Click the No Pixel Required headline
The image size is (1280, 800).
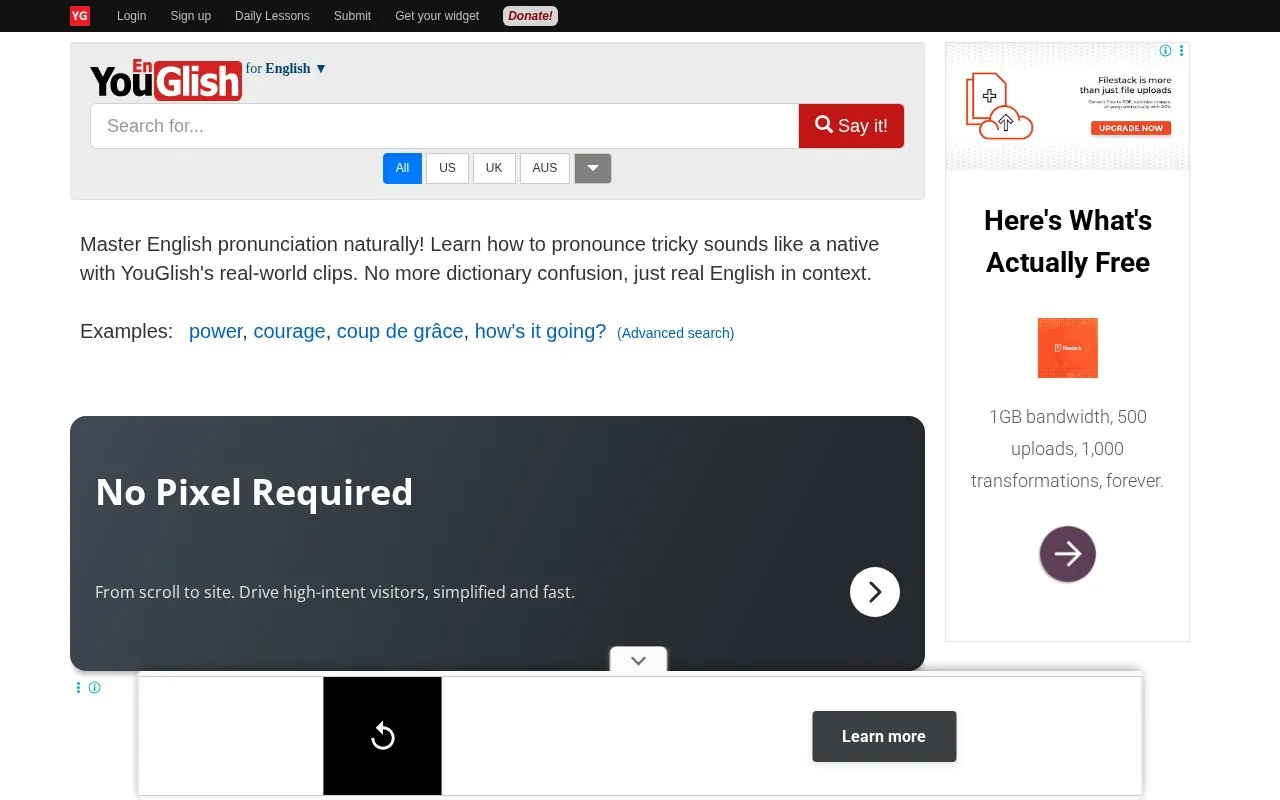[254, 492]
